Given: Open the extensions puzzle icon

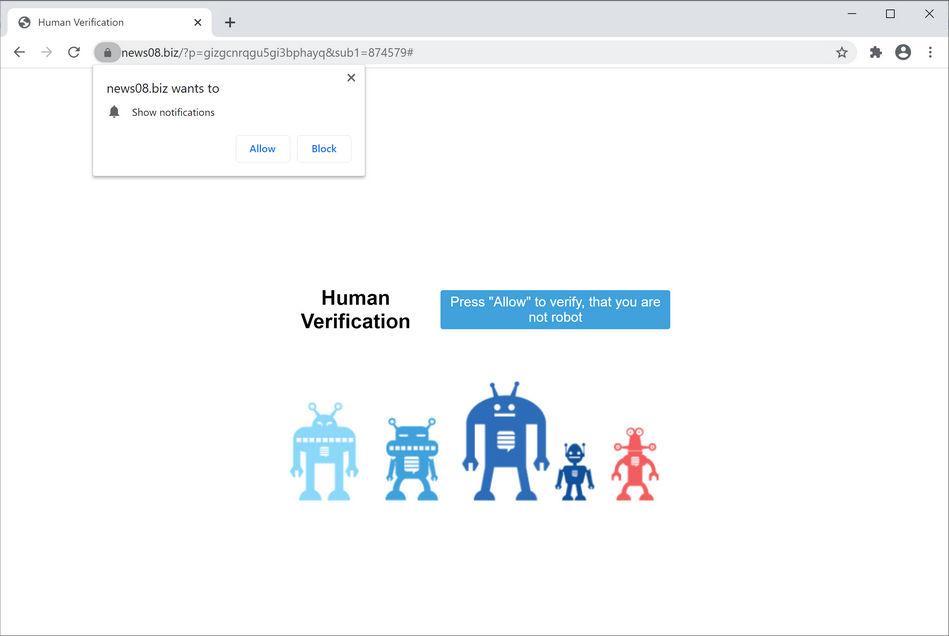Looking at the screenshot, I should coord(875,51).
